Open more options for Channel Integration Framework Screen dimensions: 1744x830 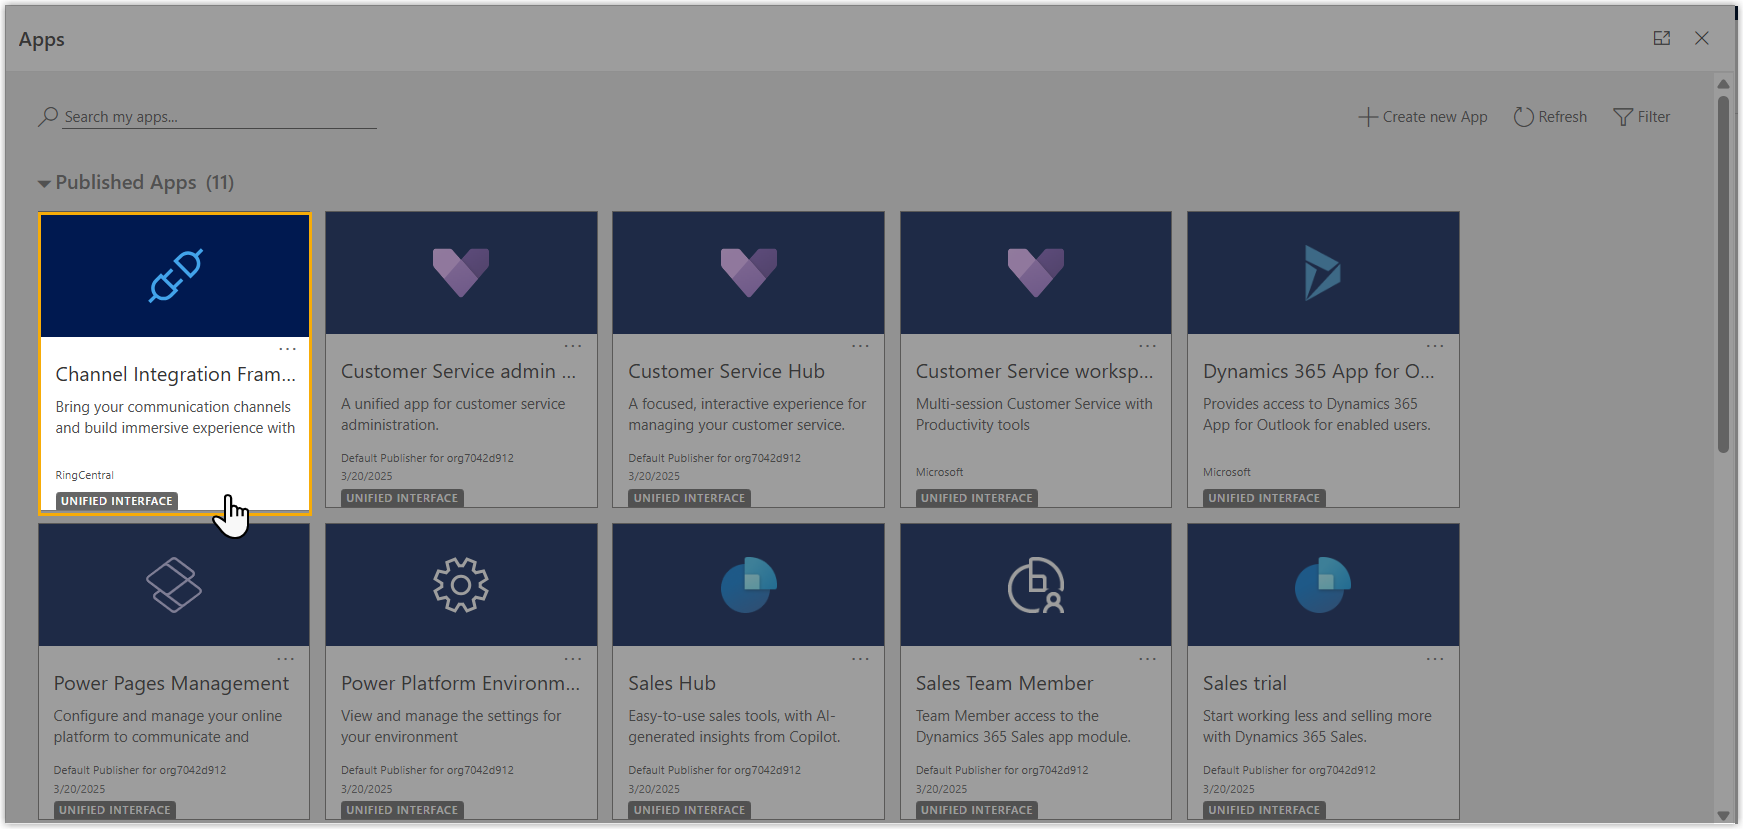(x=287, y=349)
